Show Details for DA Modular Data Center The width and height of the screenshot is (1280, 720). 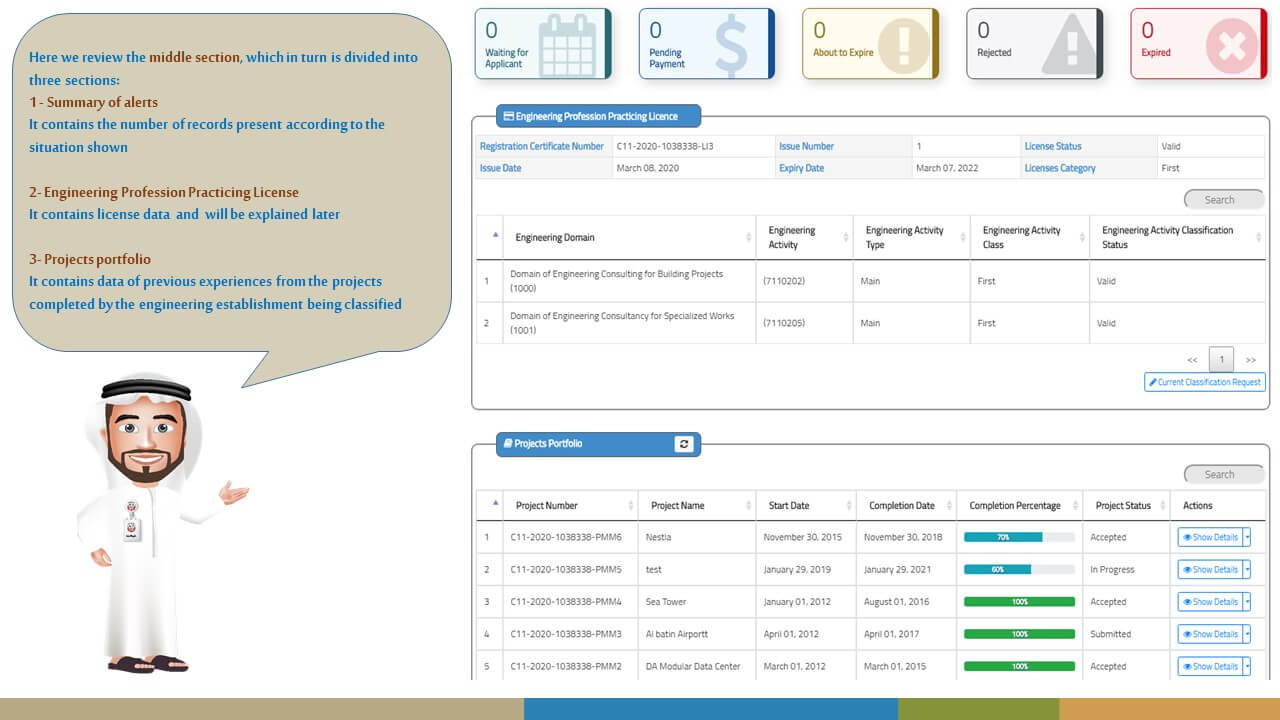pos(1210,666)
